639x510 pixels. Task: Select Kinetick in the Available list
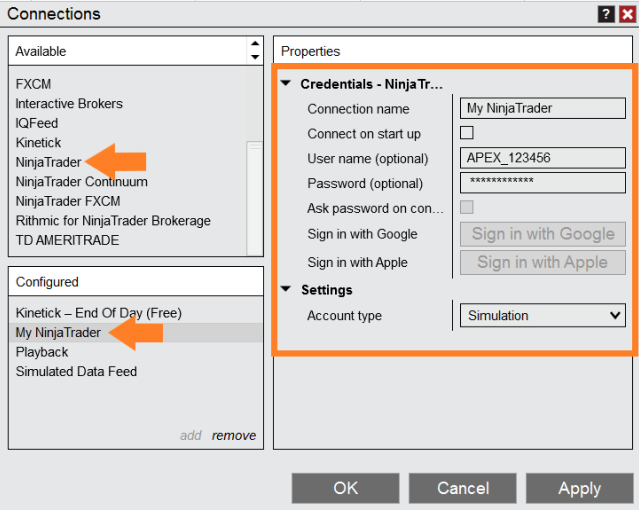coord(38,143)
